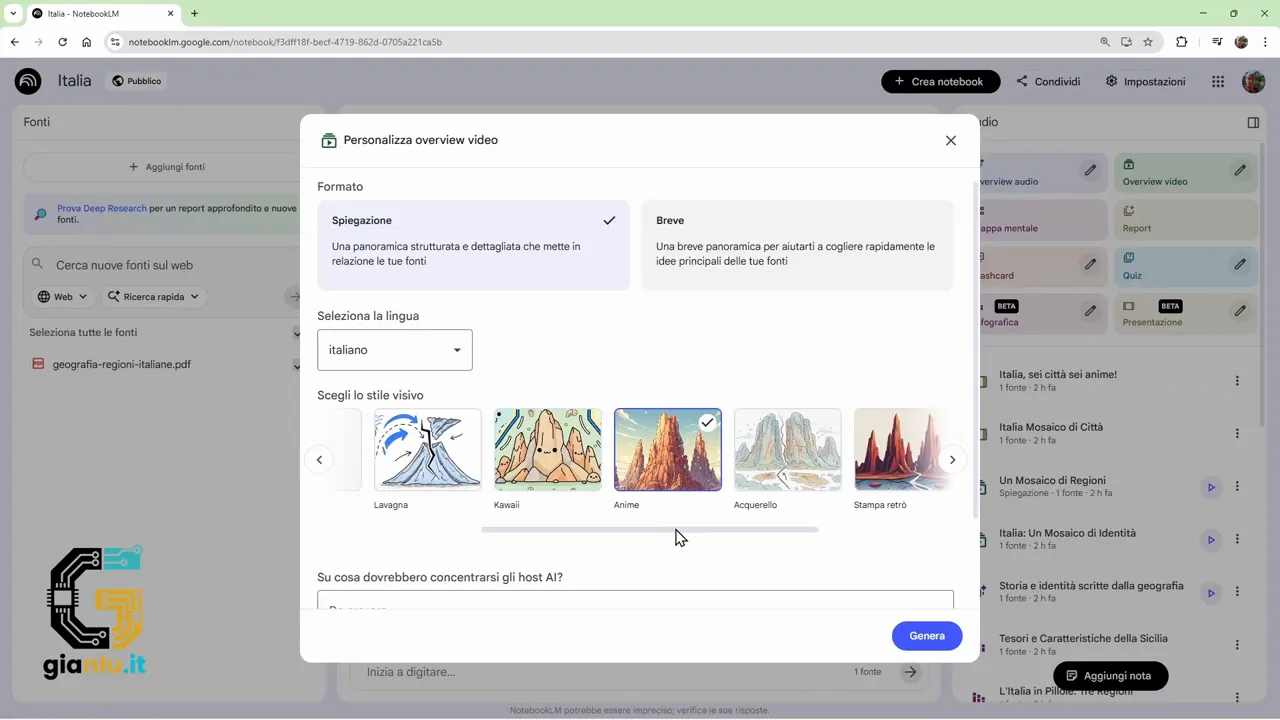Choose the Kawaii visual style thumbnail
Screen dimensions: 1280x720
548,450
